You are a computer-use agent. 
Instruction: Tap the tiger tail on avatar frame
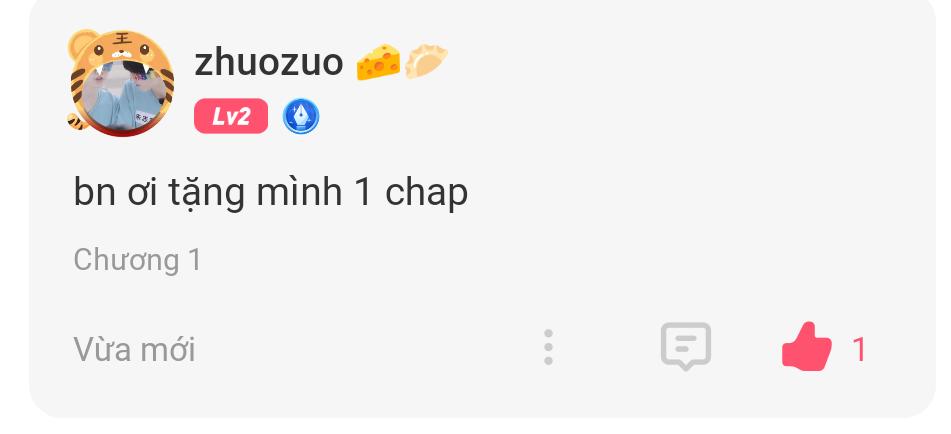(x=77, y=121)
